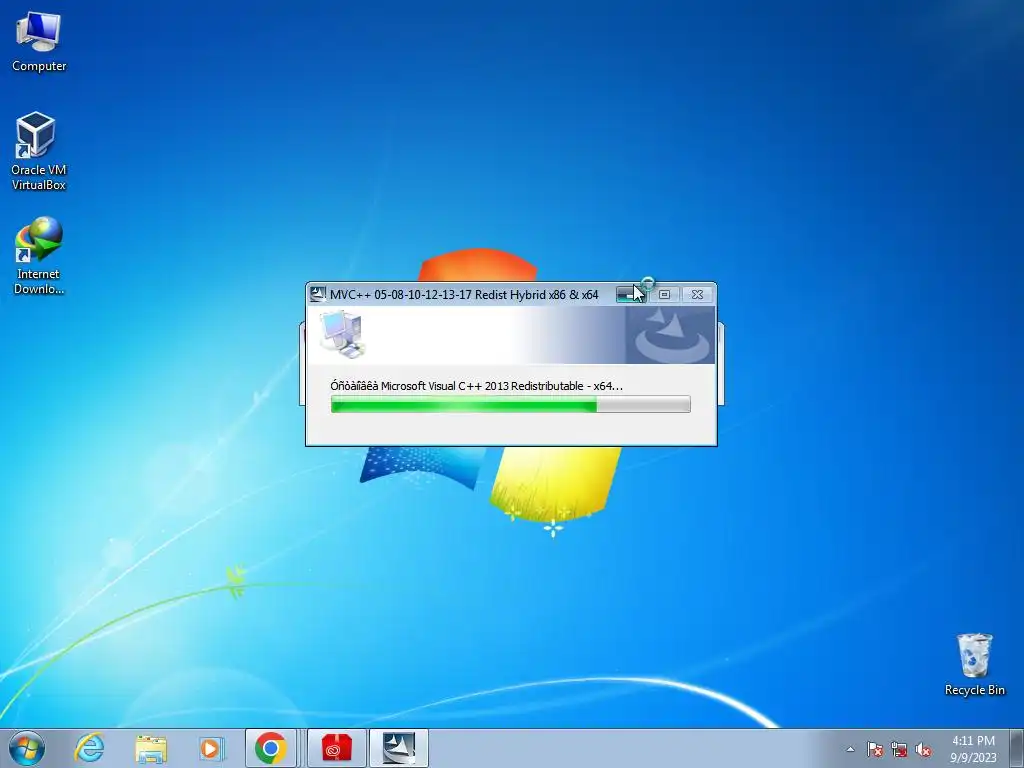
Task: Click the MVC++ installer taskbar button
Action: point(399,748)
